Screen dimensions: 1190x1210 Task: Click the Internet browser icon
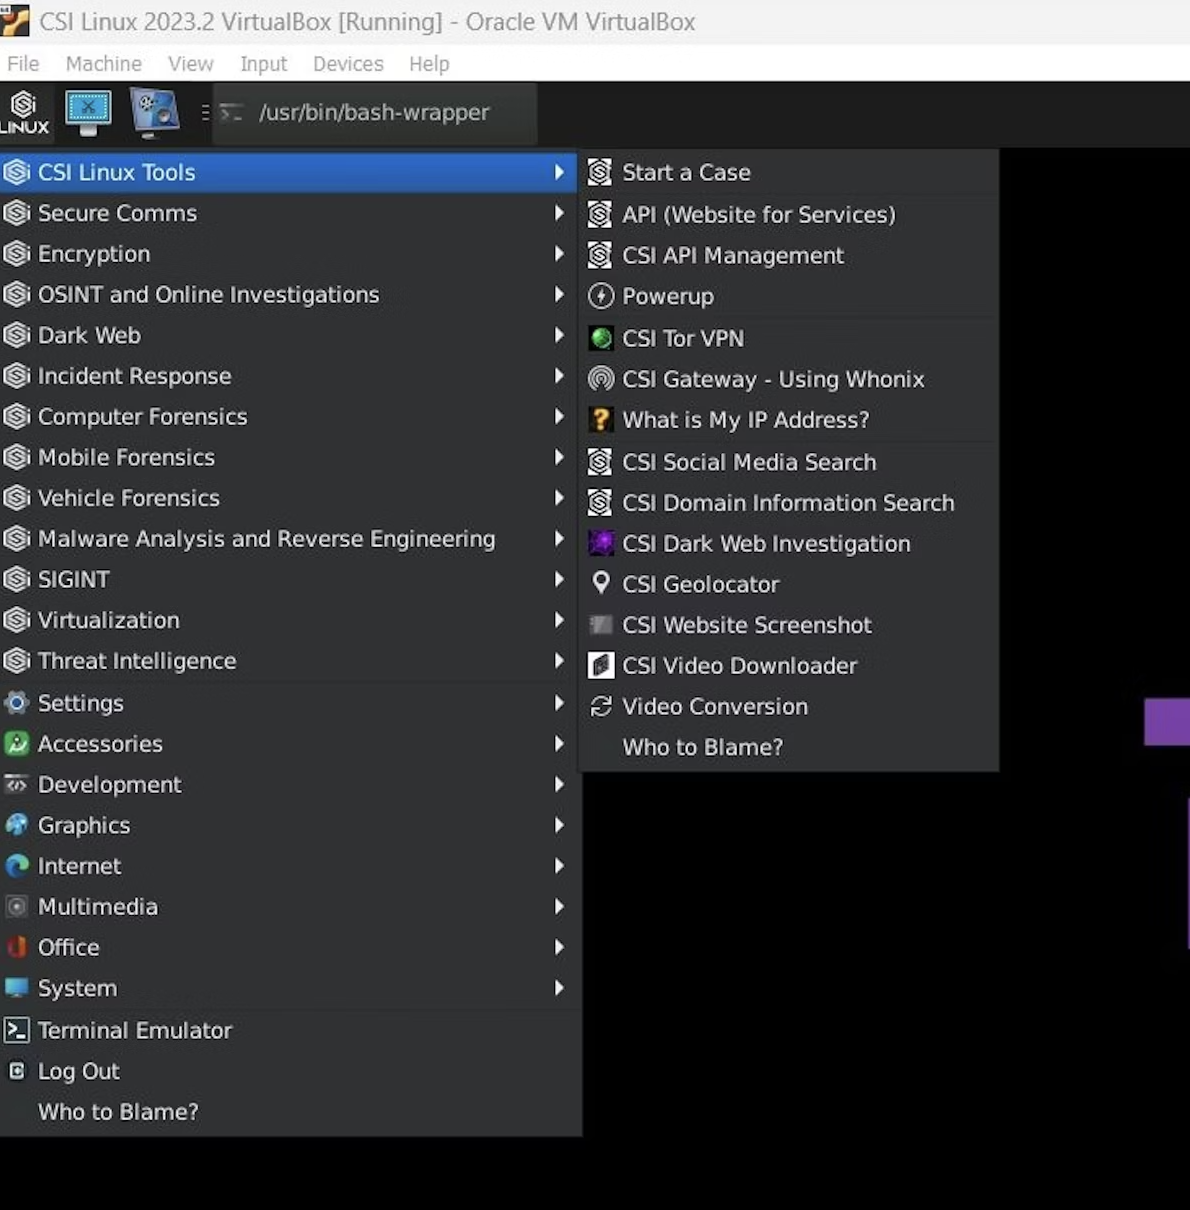coord(16,866)
